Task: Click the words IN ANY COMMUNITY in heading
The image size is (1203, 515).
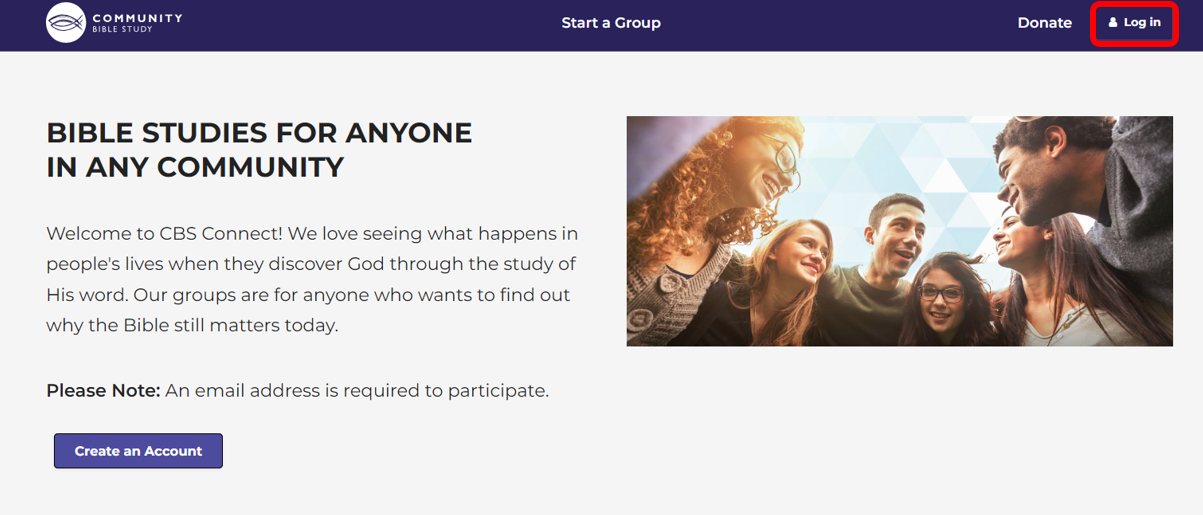Action: click(195, 167)
